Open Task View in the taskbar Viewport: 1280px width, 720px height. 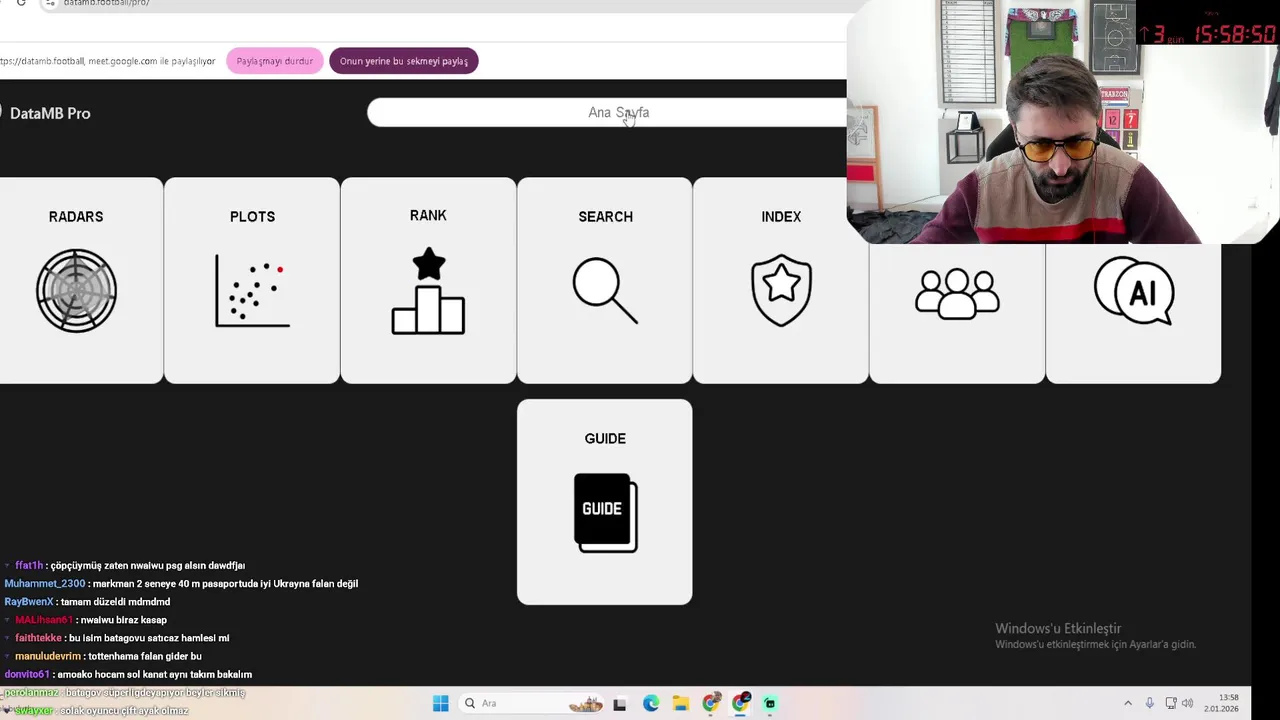click(x=619, y=703)
